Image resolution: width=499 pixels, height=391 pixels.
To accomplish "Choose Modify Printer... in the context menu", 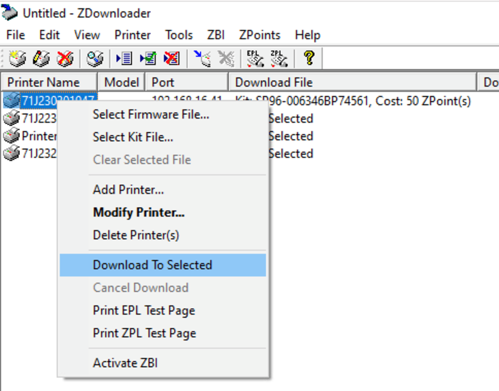I will click(163, 212).
